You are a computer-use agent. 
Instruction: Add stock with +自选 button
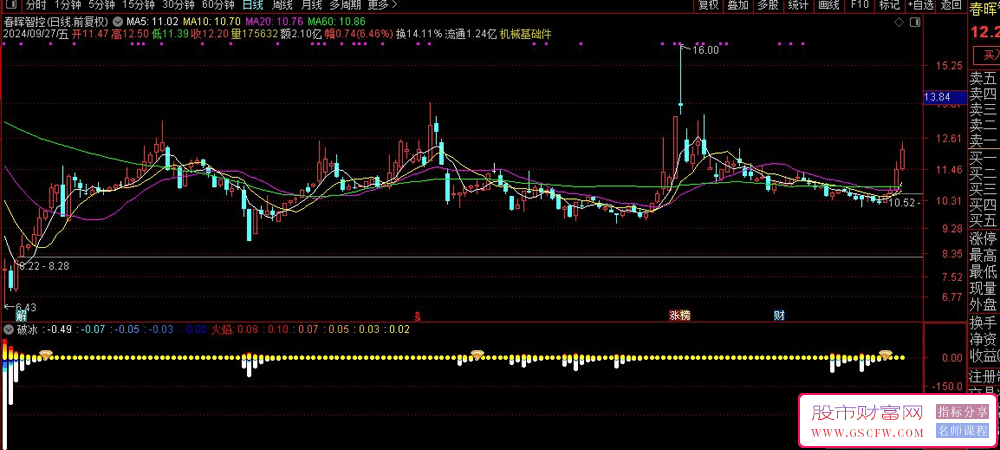(x=920, y=5)
